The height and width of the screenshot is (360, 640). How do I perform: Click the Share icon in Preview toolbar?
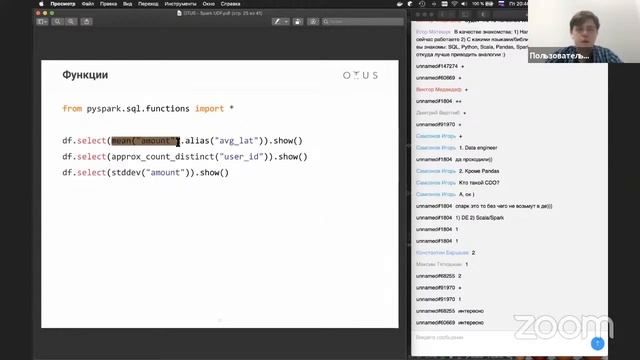tap(87, 22)
